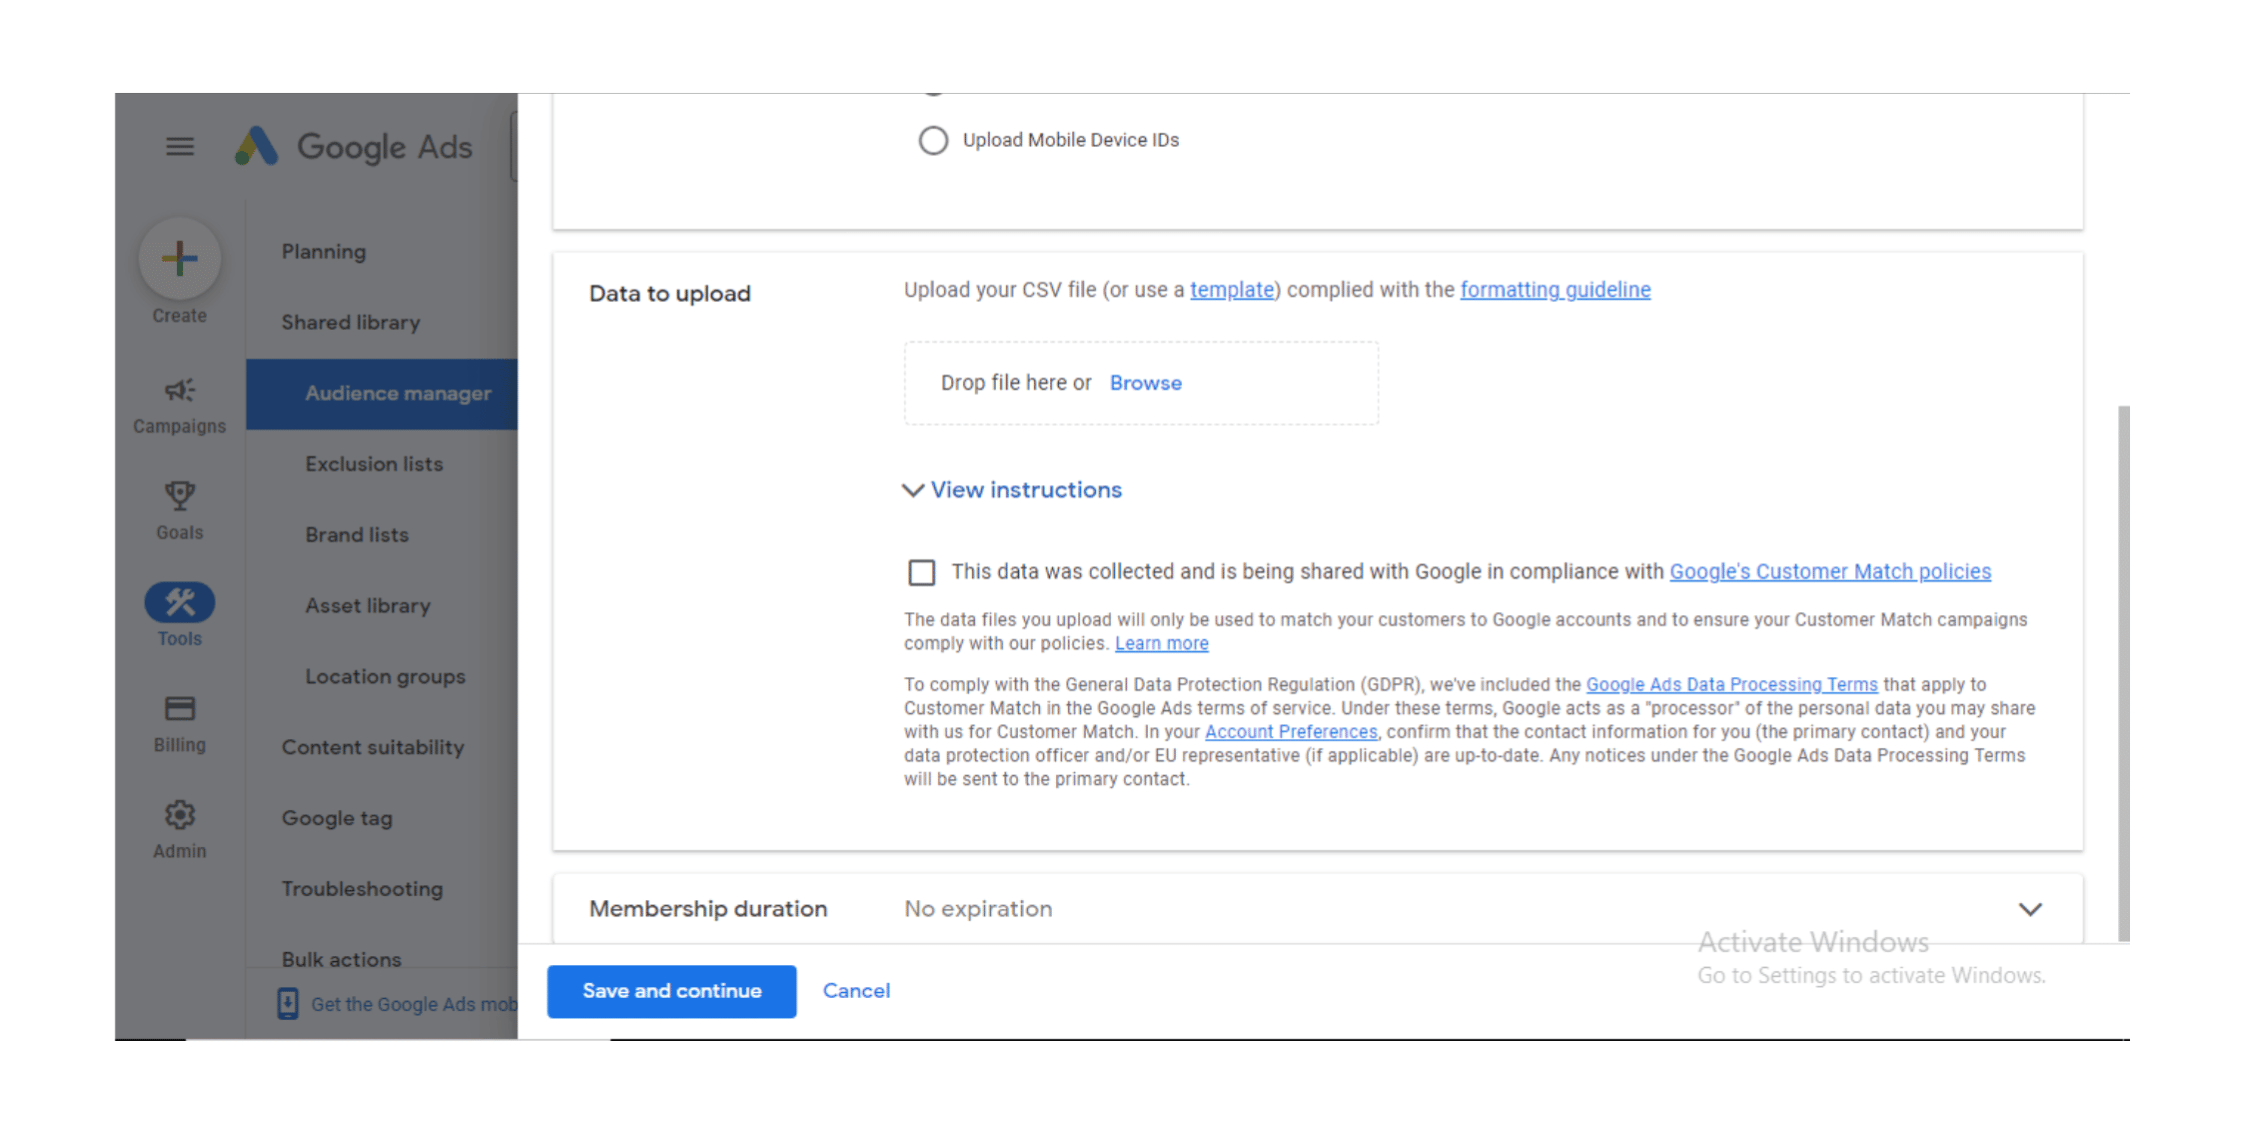Screen dimensions: 2245x1134
Task: Check the Customer Match compliance checkbox
Action: [921, 572]
